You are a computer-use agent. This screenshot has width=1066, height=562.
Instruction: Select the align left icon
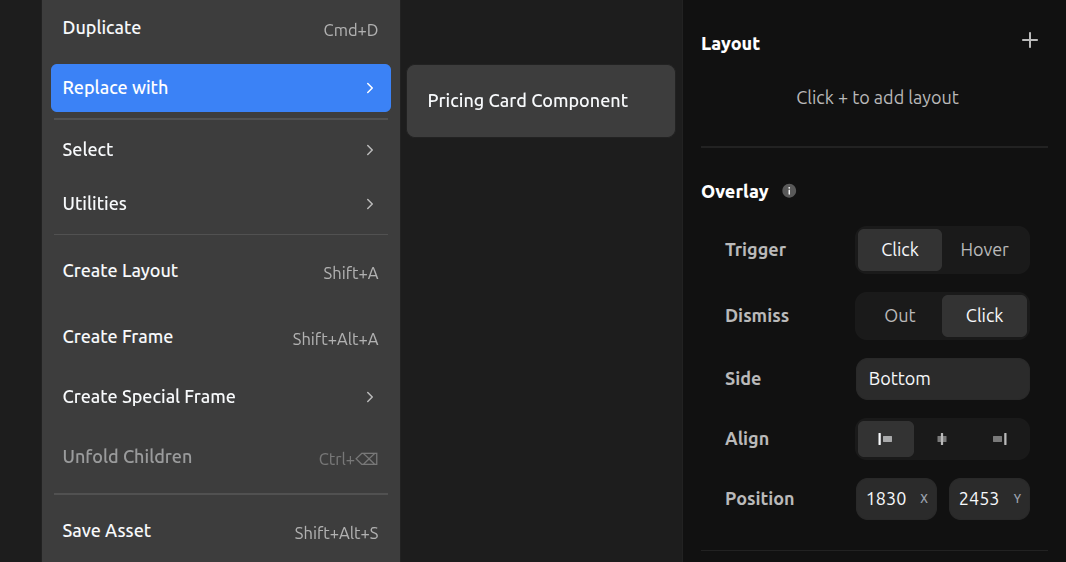886,439
